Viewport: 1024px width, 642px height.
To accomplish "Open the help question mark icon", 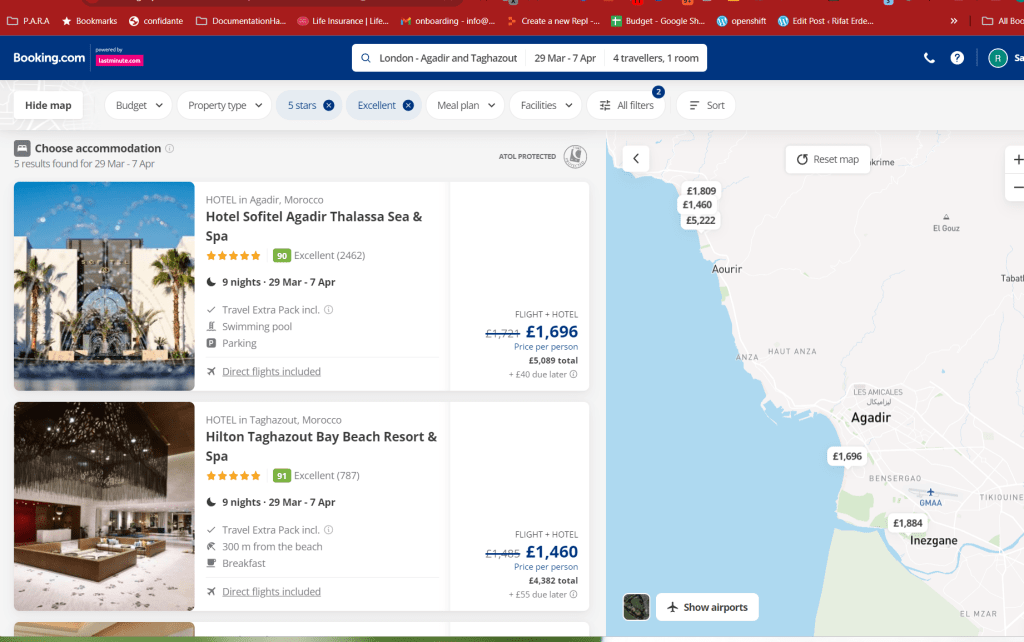I will [957, 58].
